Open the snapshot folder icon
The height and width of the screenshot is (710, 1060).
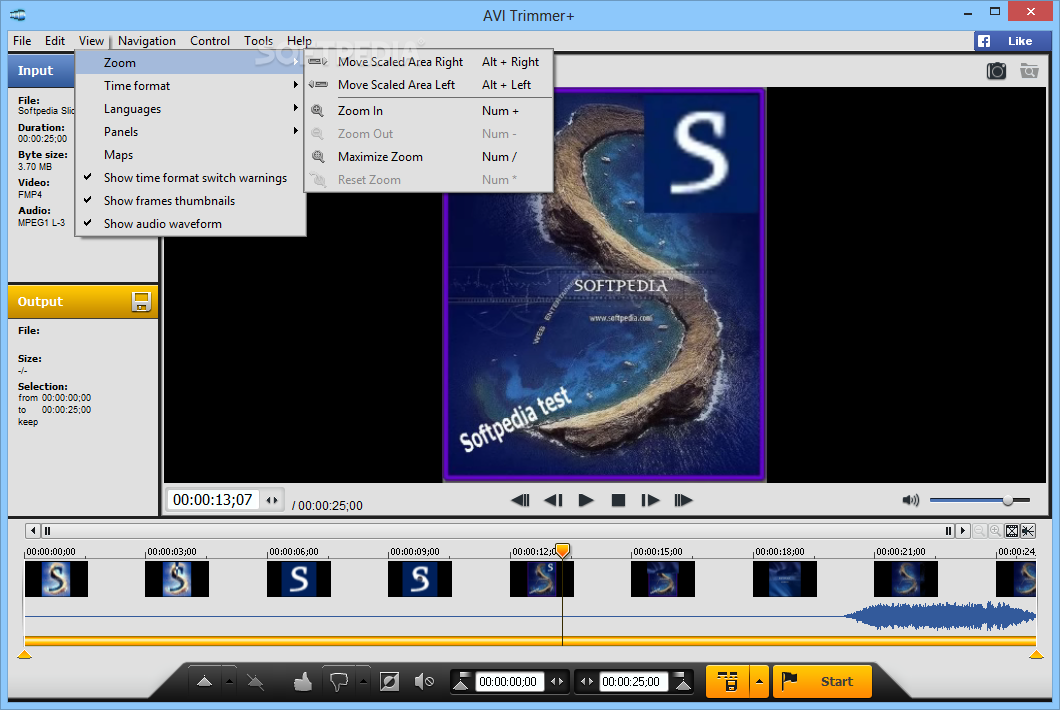pyautogui.click(x=1029, y=70)
